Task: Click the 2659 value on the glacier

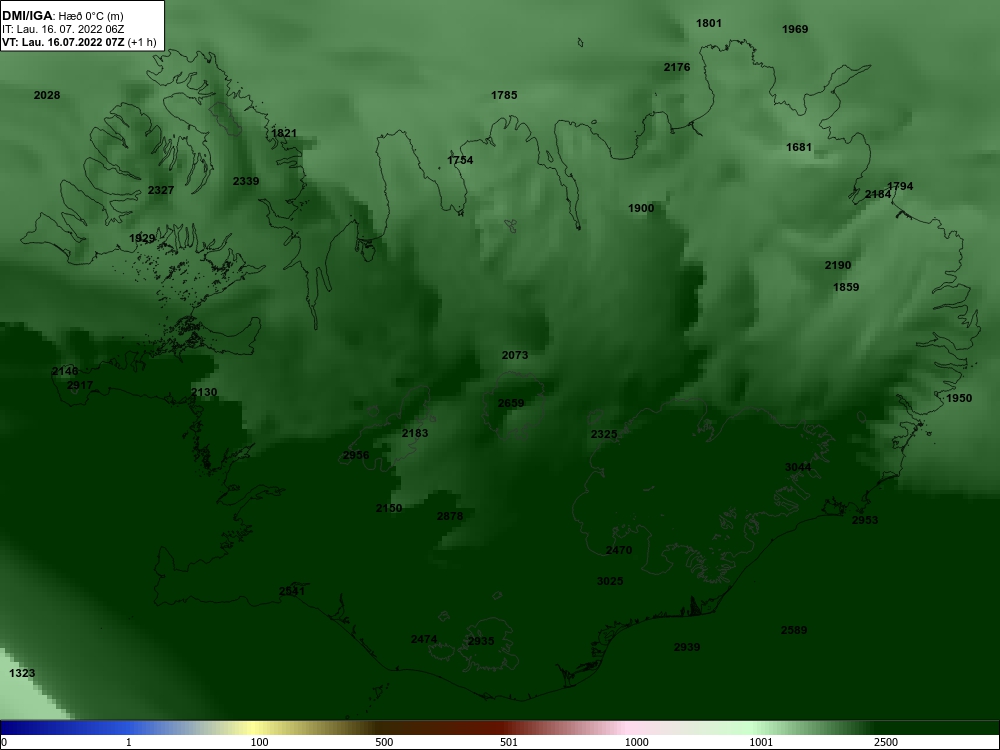Action: [x=511, y=403]
